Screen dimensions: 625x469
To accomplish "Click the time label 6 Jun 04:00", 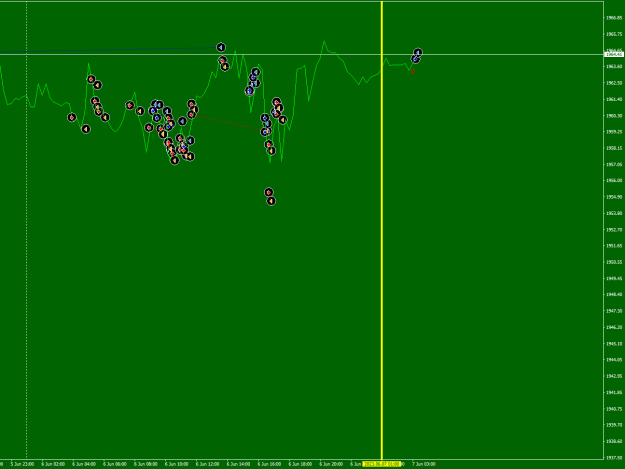I will pos(84,464).
